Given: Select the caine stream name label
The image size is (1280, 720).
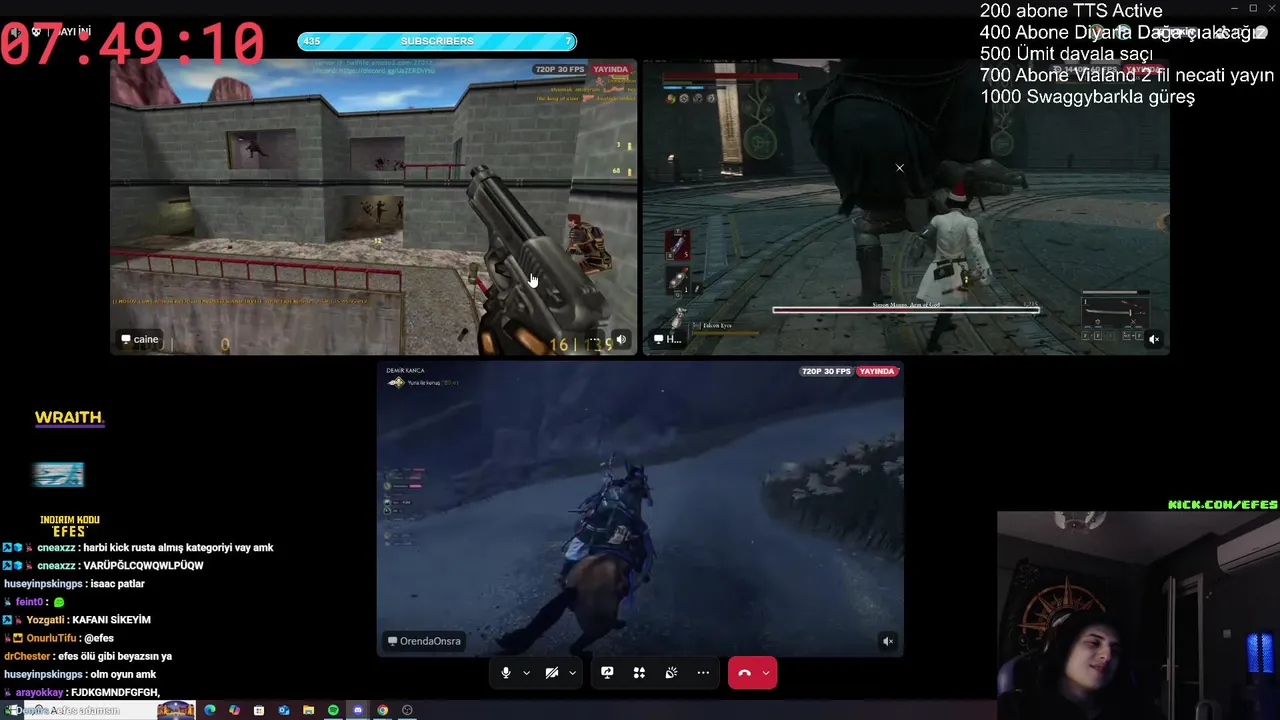Looking at the screenshot, I should (x=140, y=340).
